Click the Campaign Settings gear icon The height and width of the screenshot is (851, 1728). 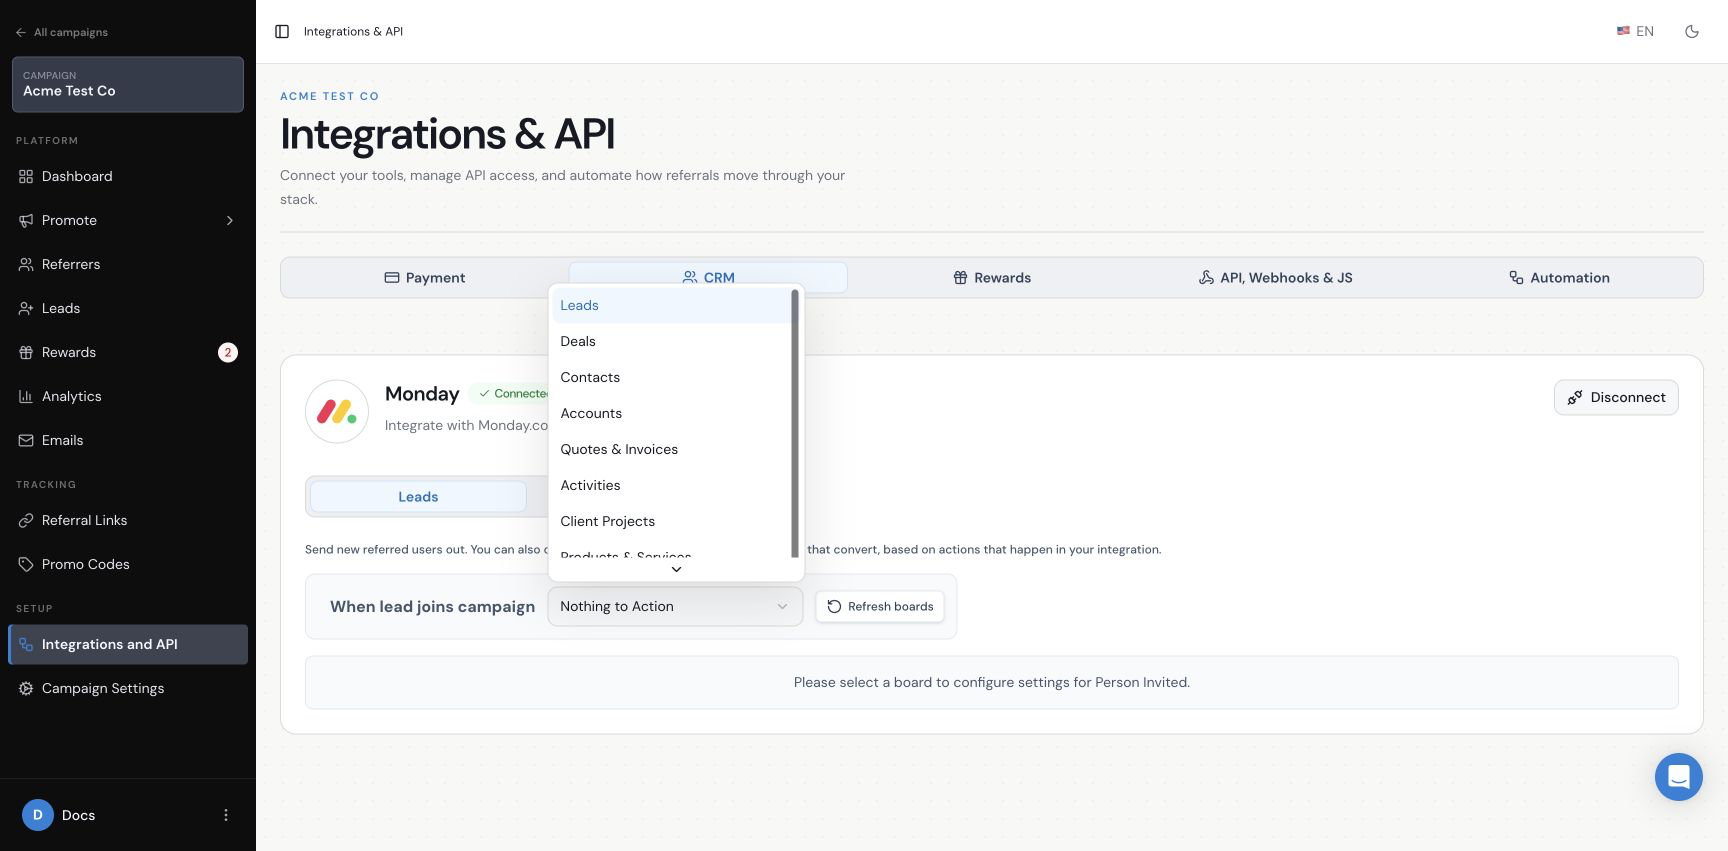(26, 688)
